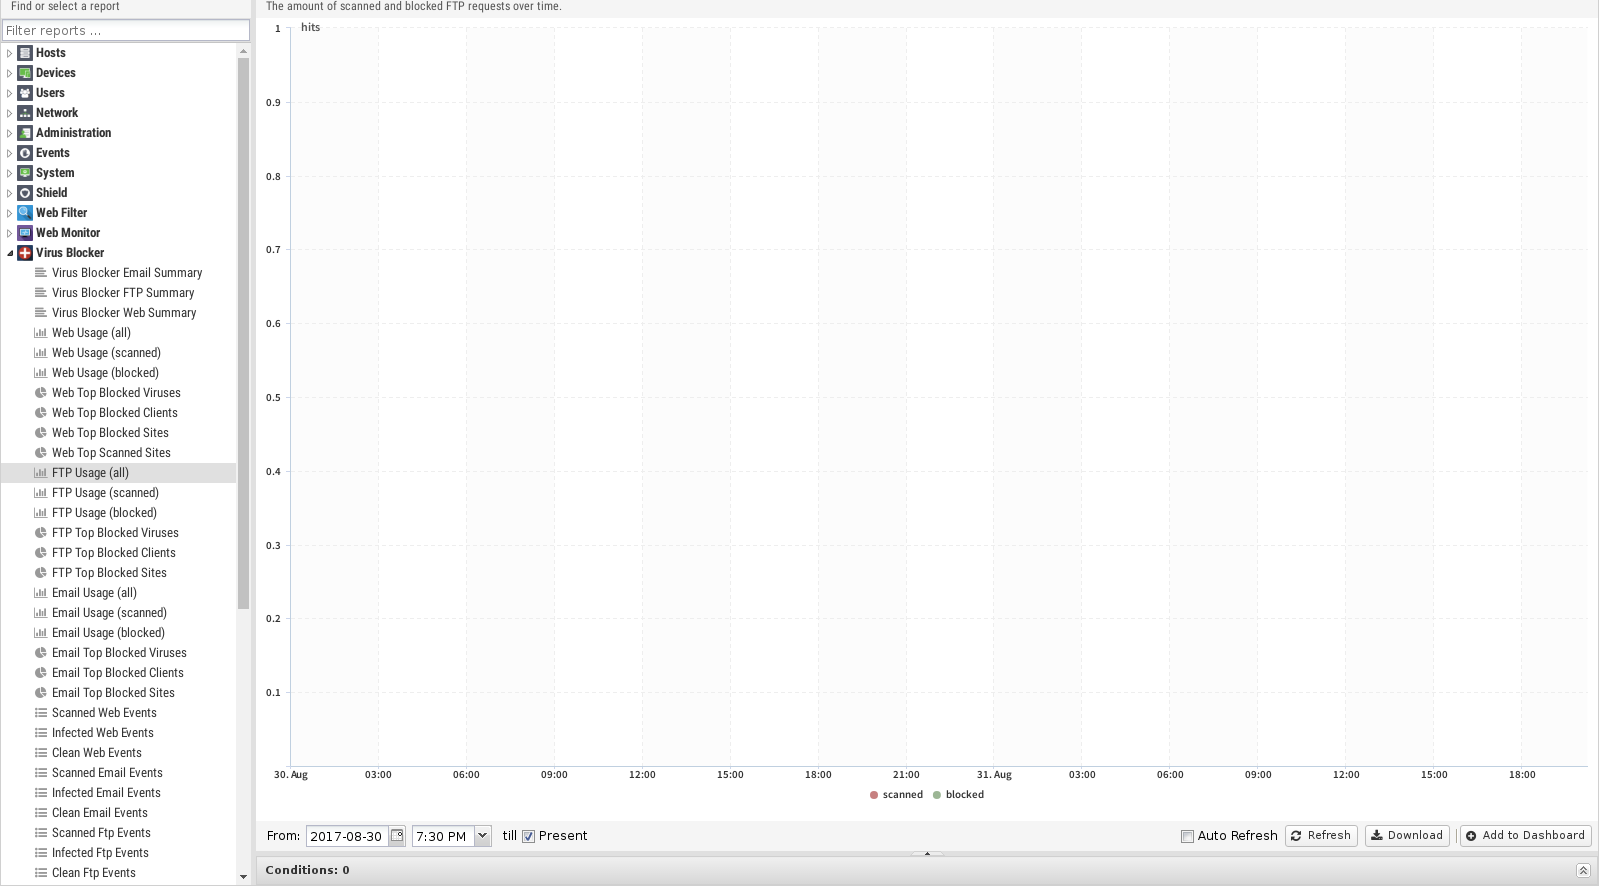Image resolution: width=1599 pixels, height=886 pixels.
Task: Click the Web Monitor category icon
Action: pos(25,233)
